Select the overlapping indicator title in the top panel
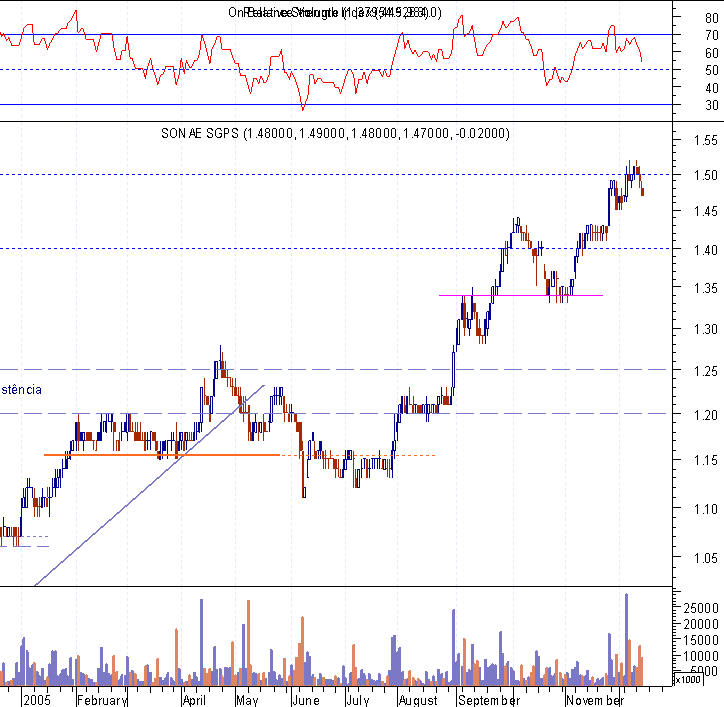 (x=335, y=12)
